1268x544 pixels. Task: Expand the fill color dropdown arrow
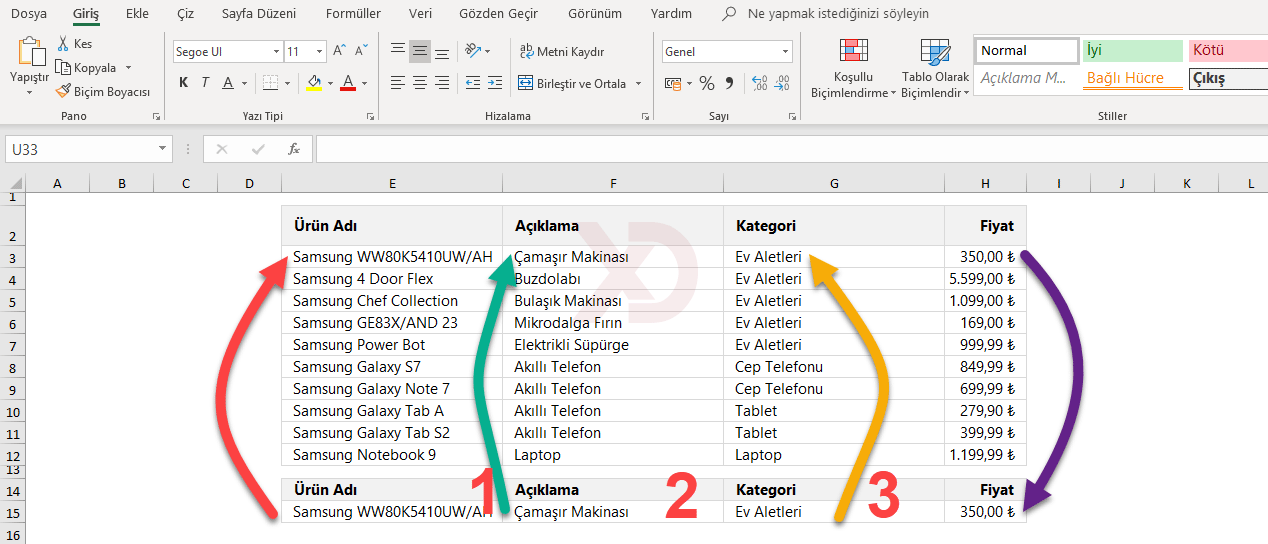pos(330,83)
